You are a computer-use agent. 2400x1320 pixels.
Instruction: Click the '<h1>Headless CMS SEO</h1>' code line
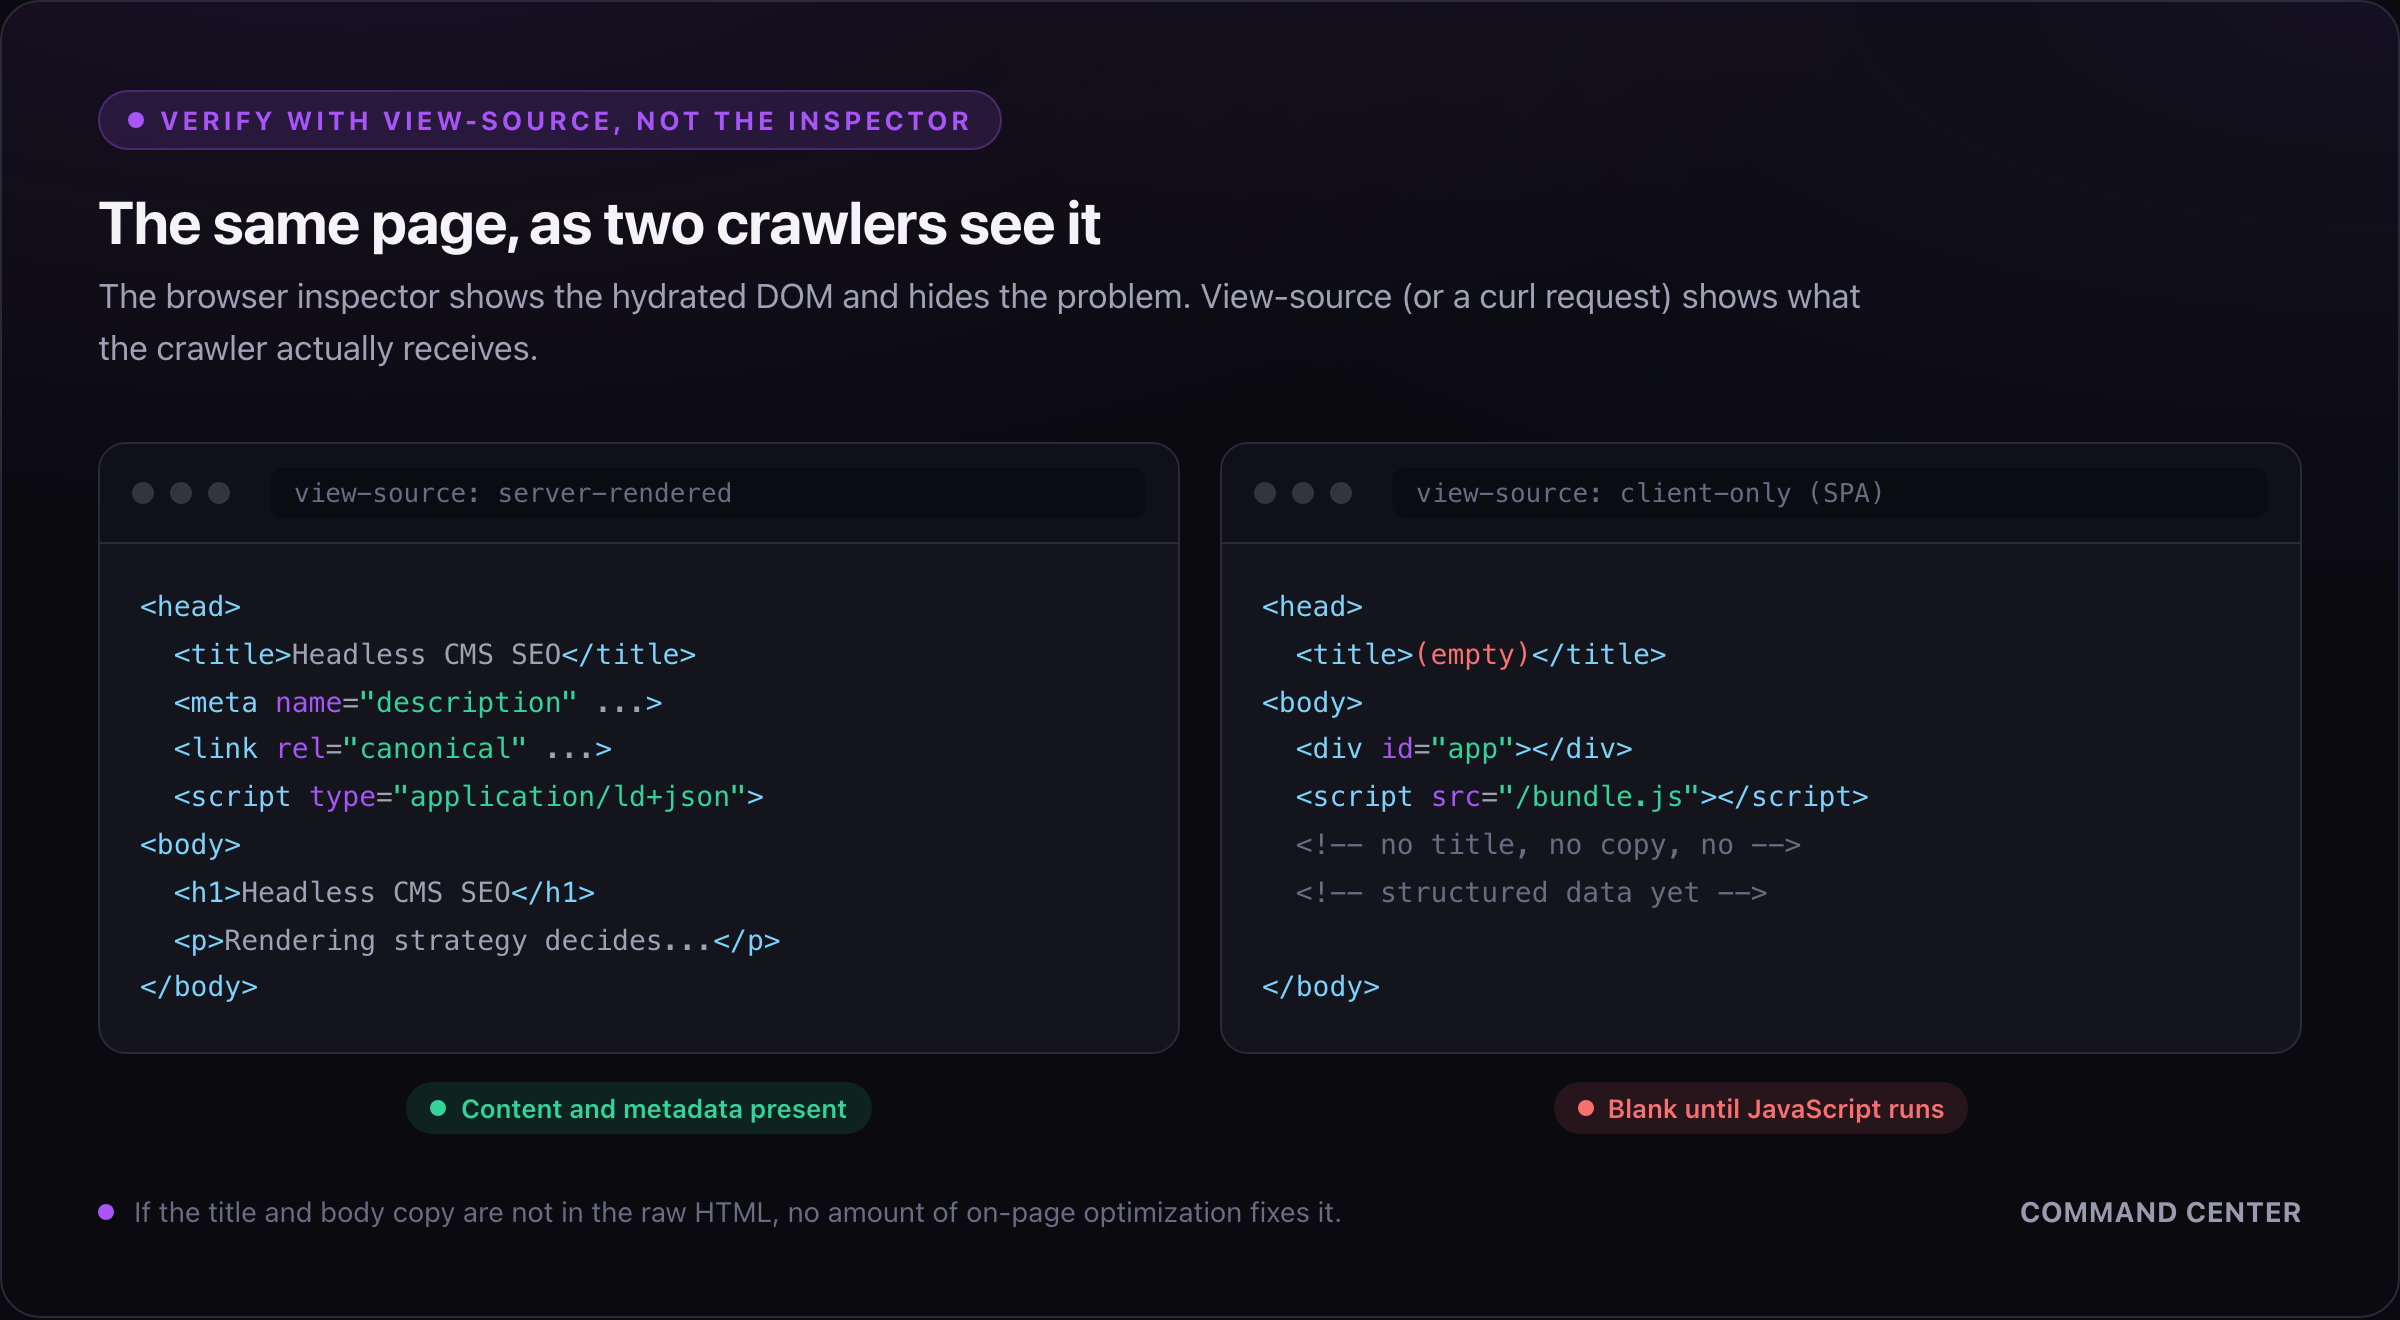(x=384, y=892)
